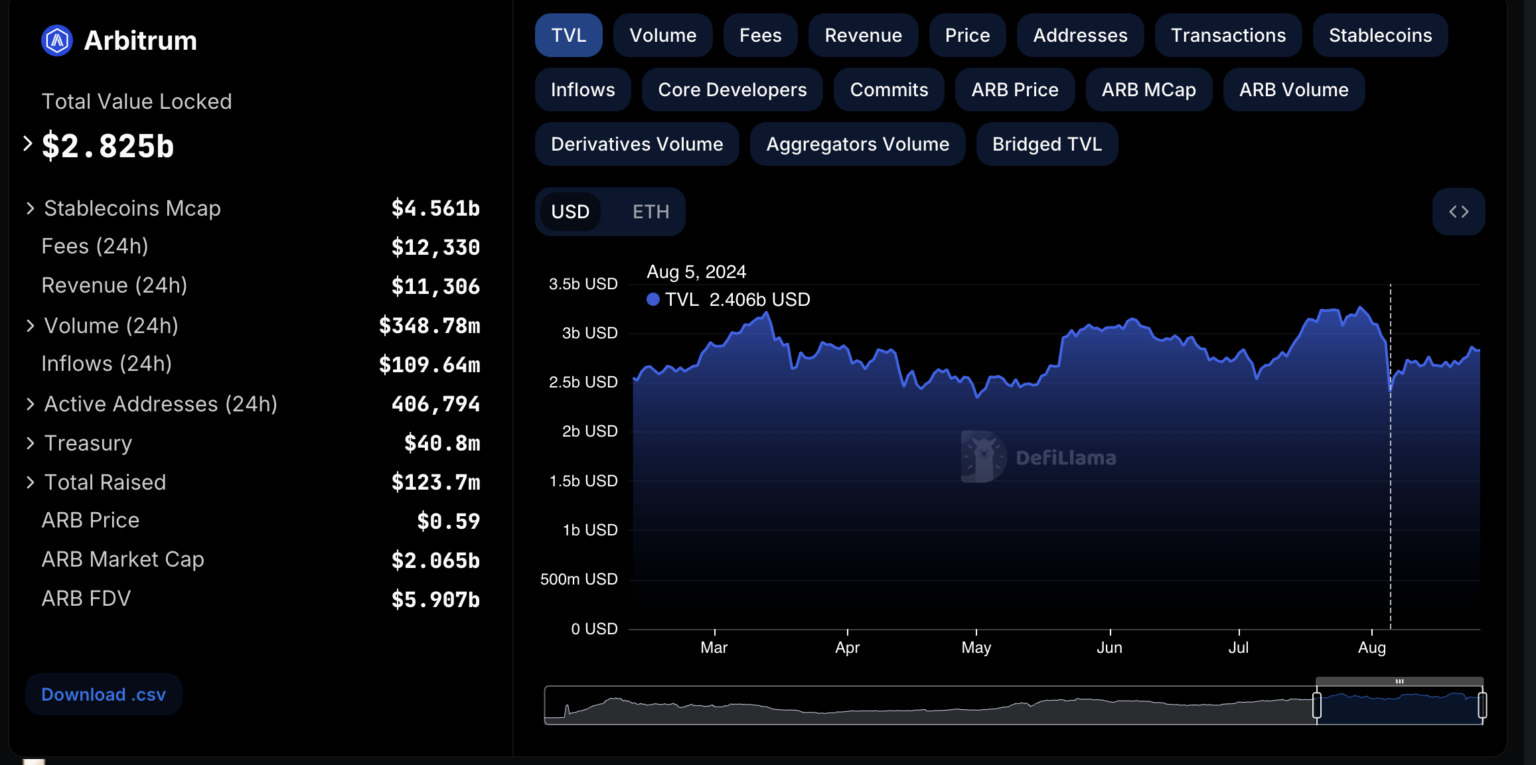This screenshot has height=765, width=1536.
Task: Enable the Volume chart toggle
Action: point(663,35)
